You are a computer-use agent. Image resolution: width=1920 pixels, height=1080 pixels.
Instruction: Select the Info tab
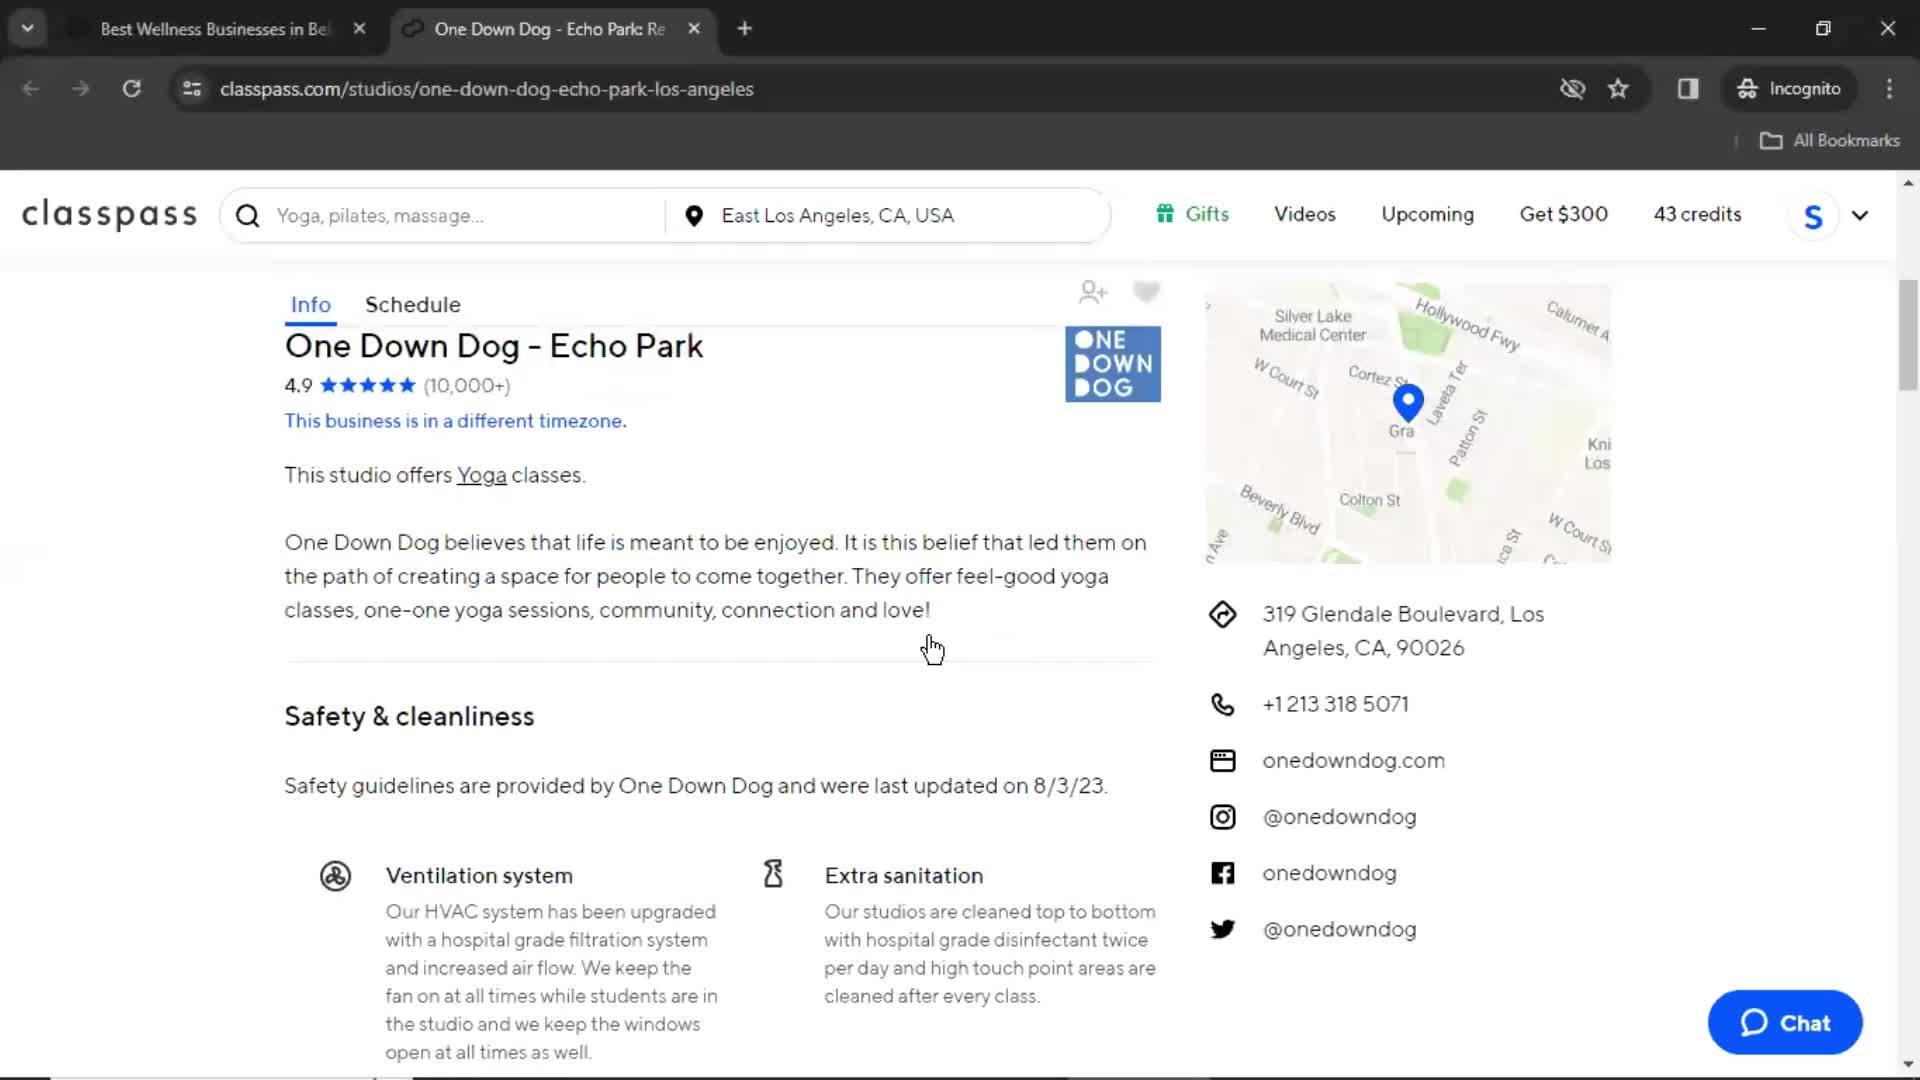tap(310, 305)
